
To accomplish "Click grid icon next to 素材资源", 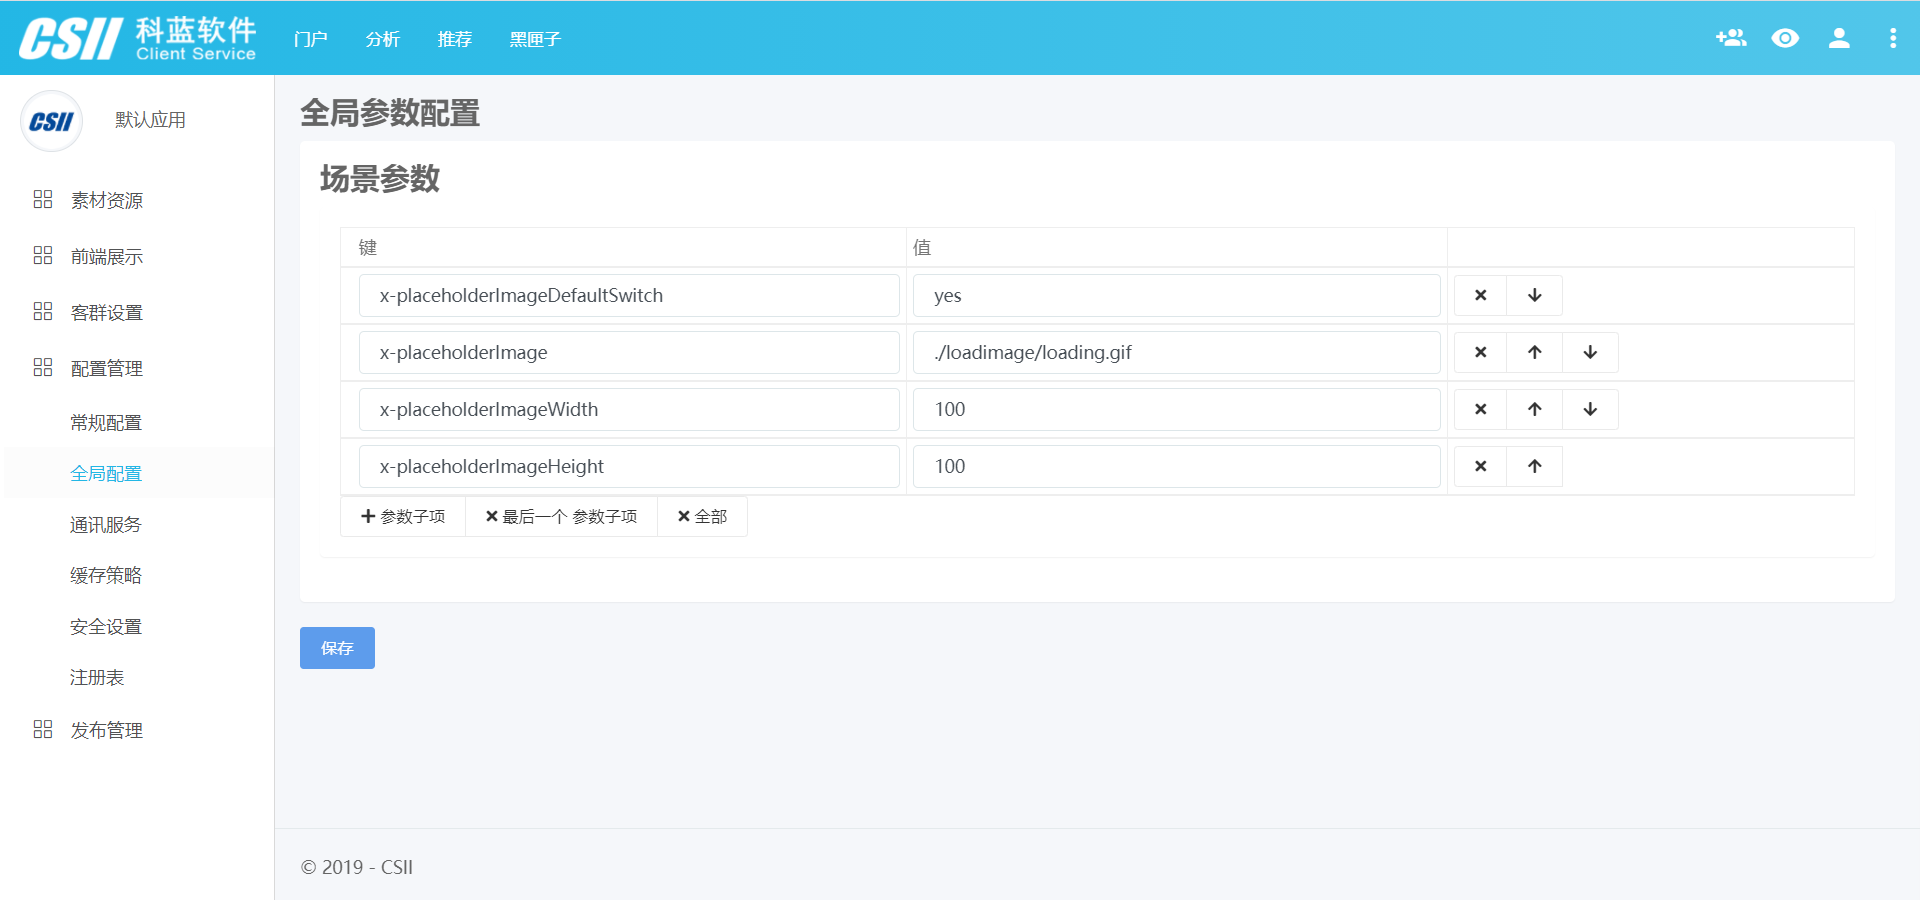I will click(x=43, y=199).
